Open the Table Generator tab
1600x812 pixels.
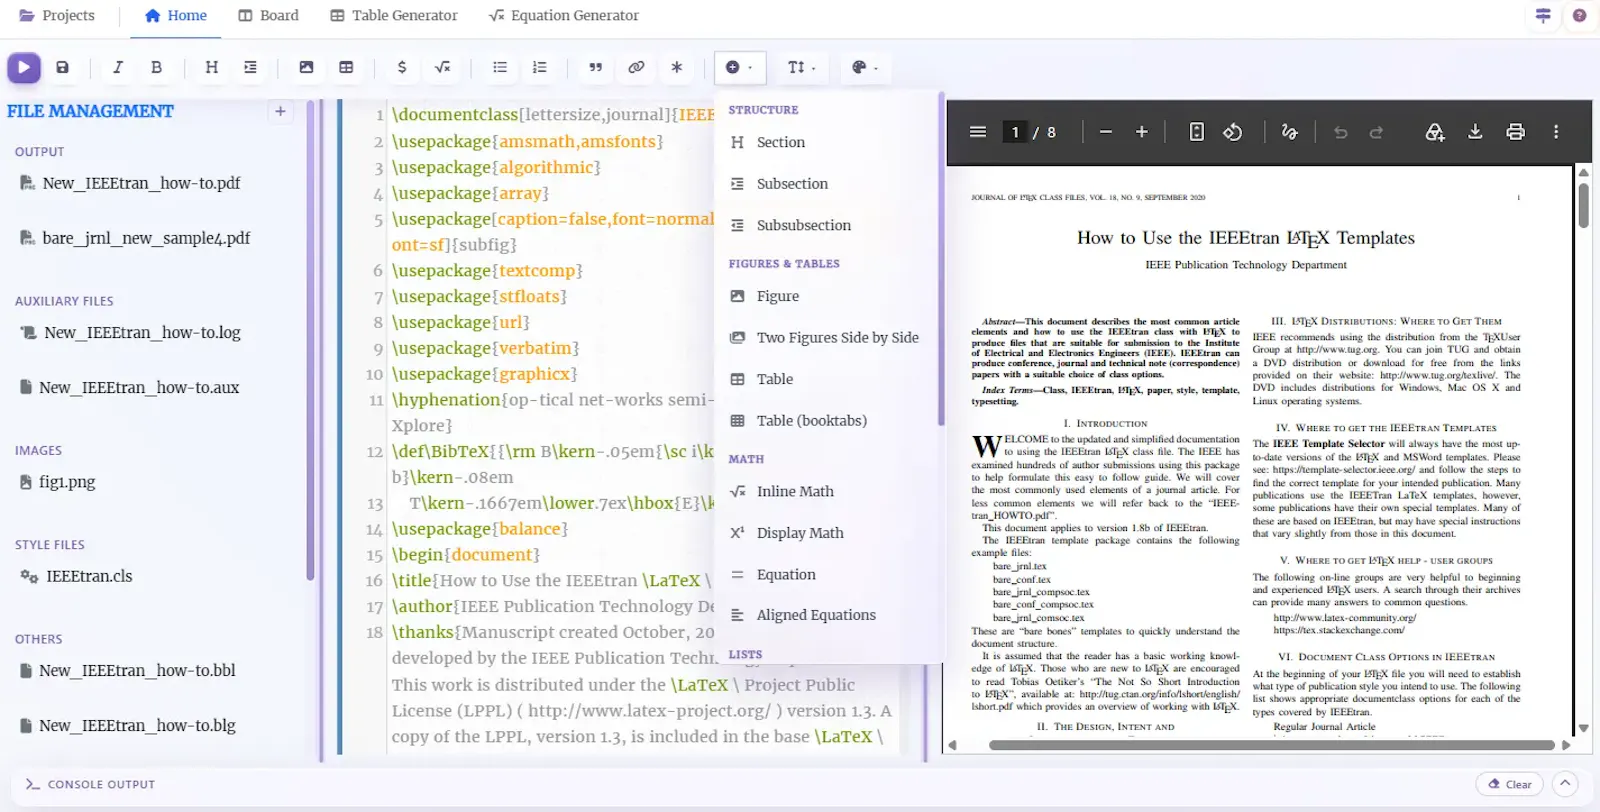(394, 16)
